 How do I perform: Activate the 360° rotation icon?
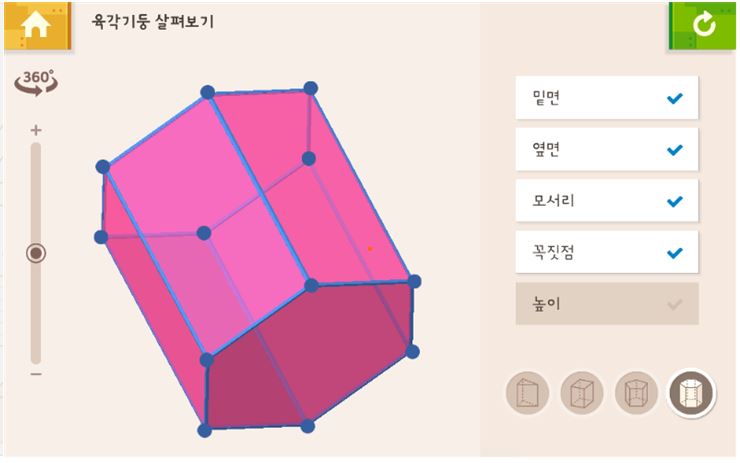pos(36,83)
